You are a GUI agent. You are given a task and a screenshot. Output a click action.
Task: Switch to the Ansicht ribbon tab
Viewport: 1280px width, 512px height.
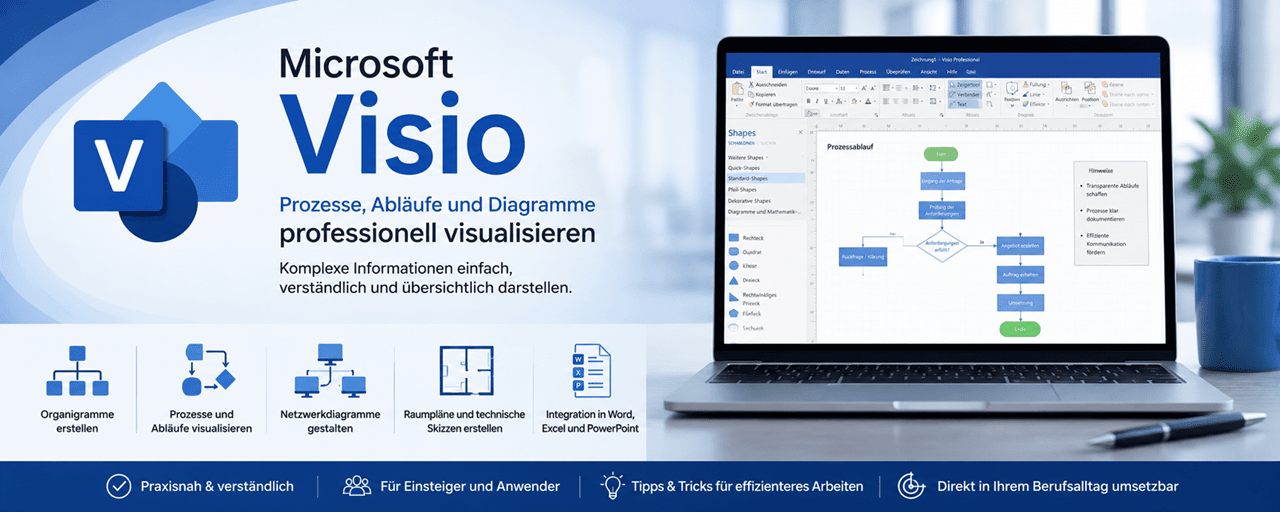click(x=928, y=72)
